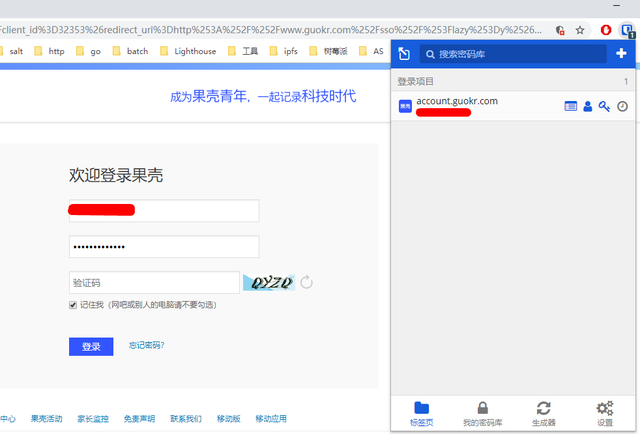Image resolution: width=640 pixels, height=434 pixels.
Task: Click the red Opera-style extension icon
Action: pos(606,30)
